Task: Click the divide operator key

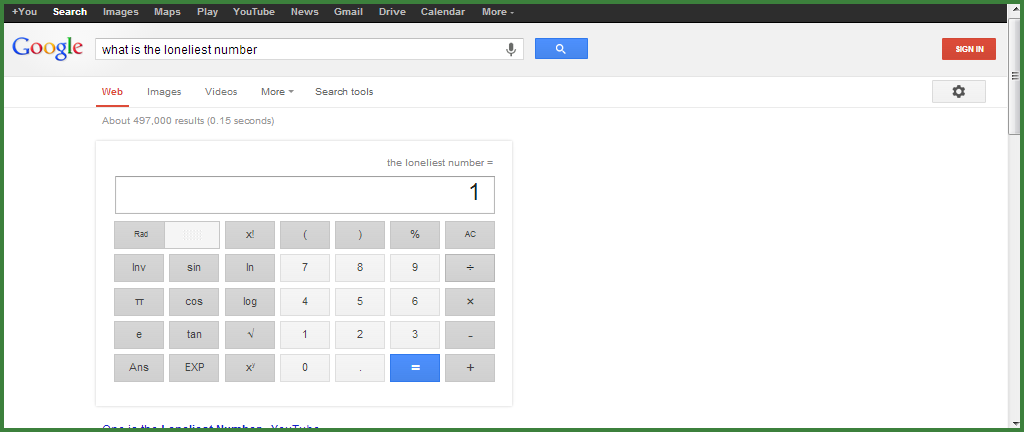Action: 470,268
